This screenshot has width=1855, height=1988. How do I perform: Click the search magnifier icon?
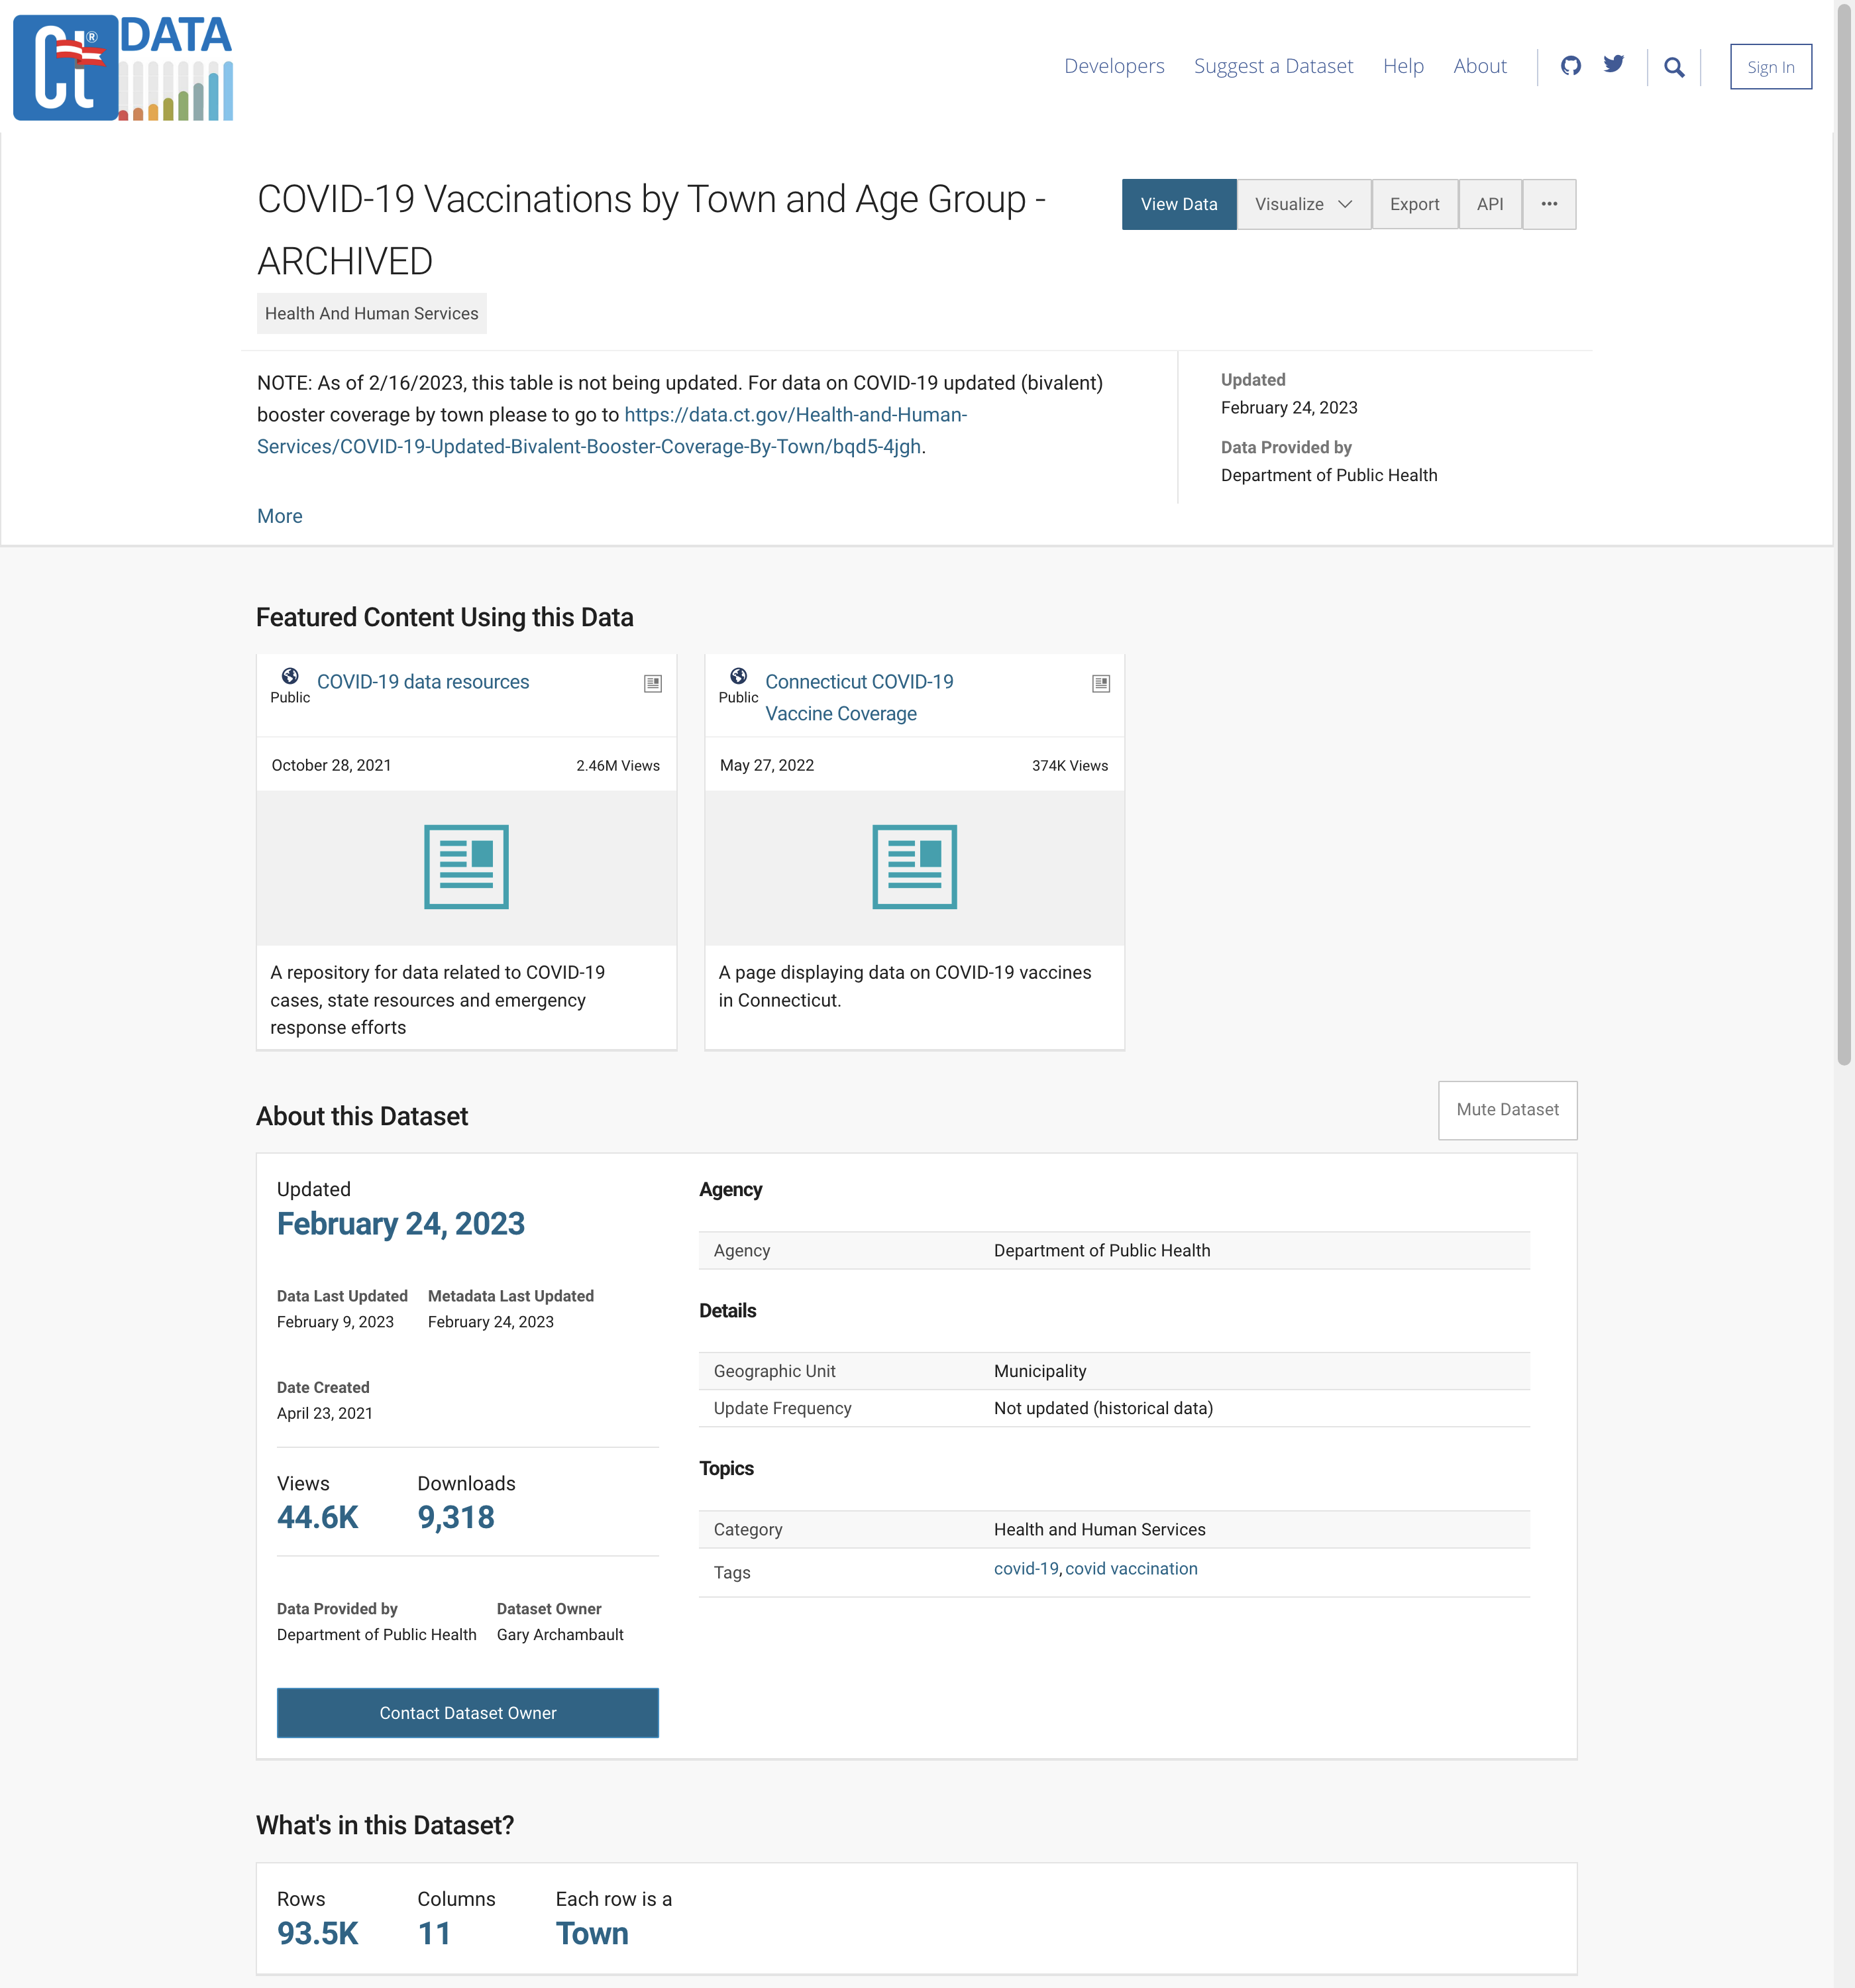tap(1673, 67)
